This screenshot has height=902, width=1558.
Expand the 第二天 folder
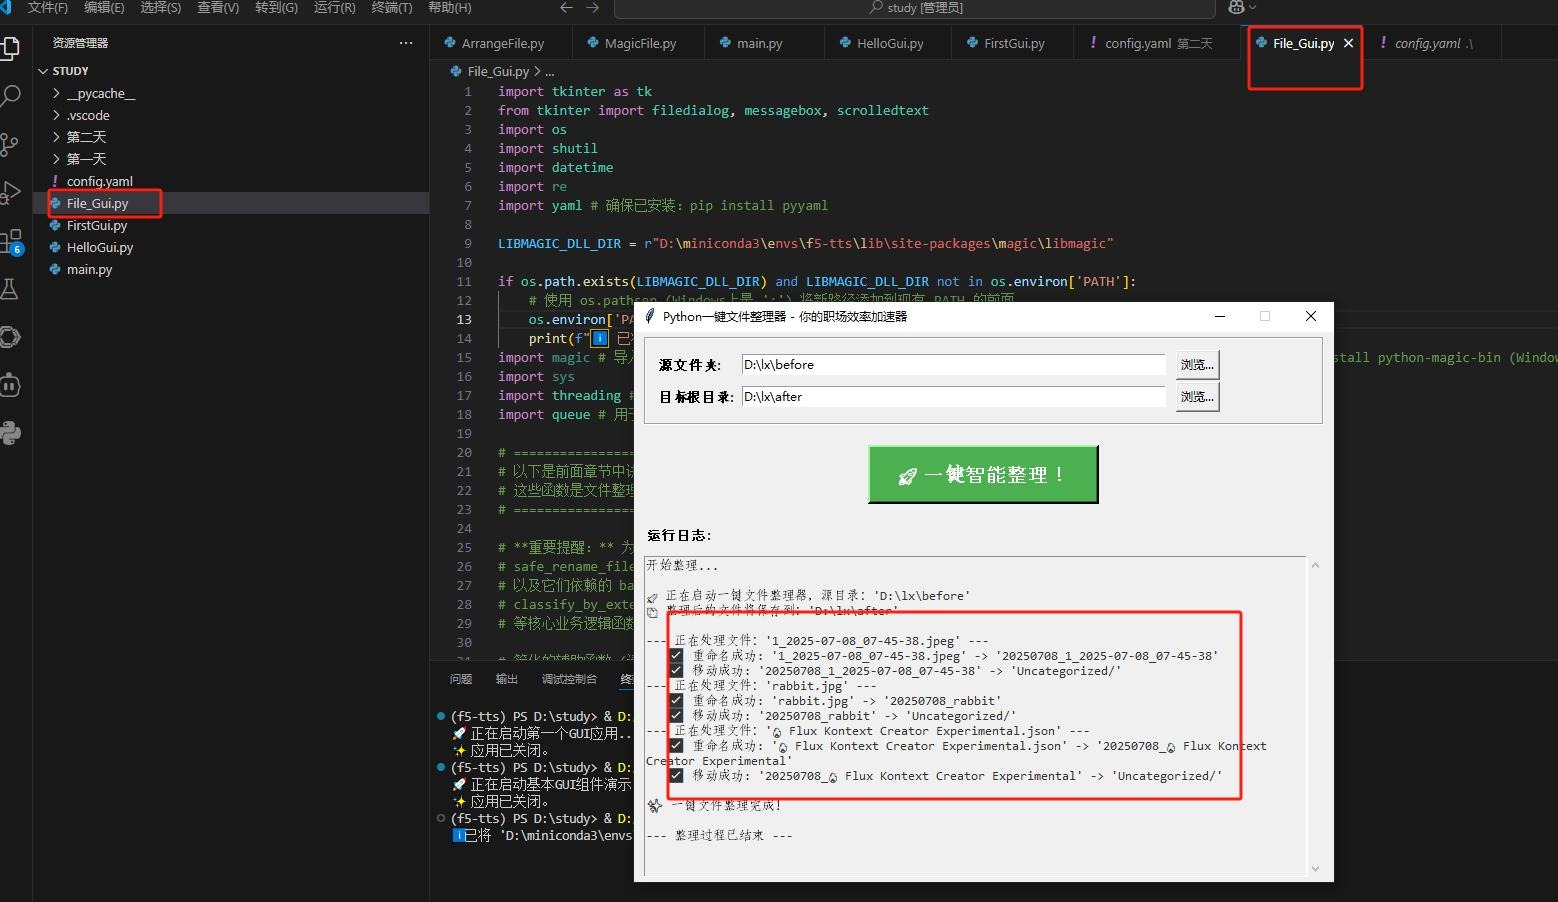56,137
